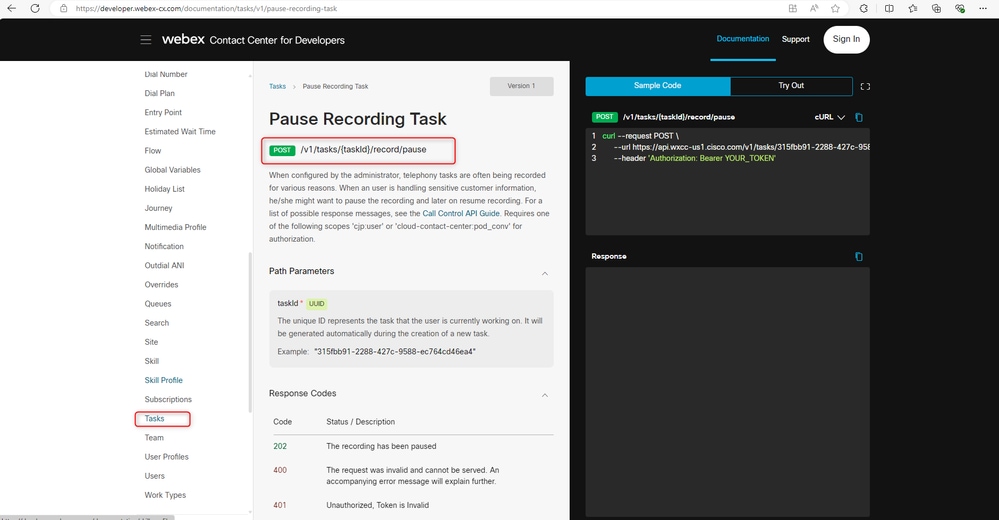Open the hamburger menu beside the webex logo
Image resolution: width=999 pixels, height=520 pixels.
[146, 40]
